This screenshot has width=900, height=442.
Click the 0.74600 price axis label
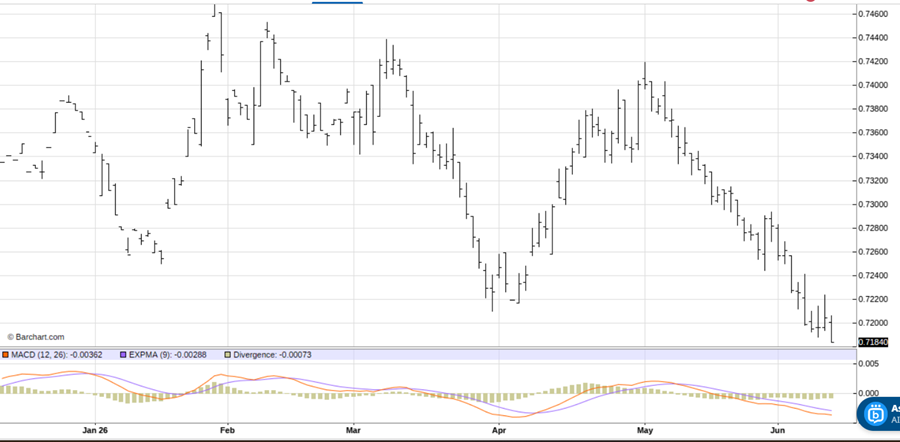coord(873,14)
